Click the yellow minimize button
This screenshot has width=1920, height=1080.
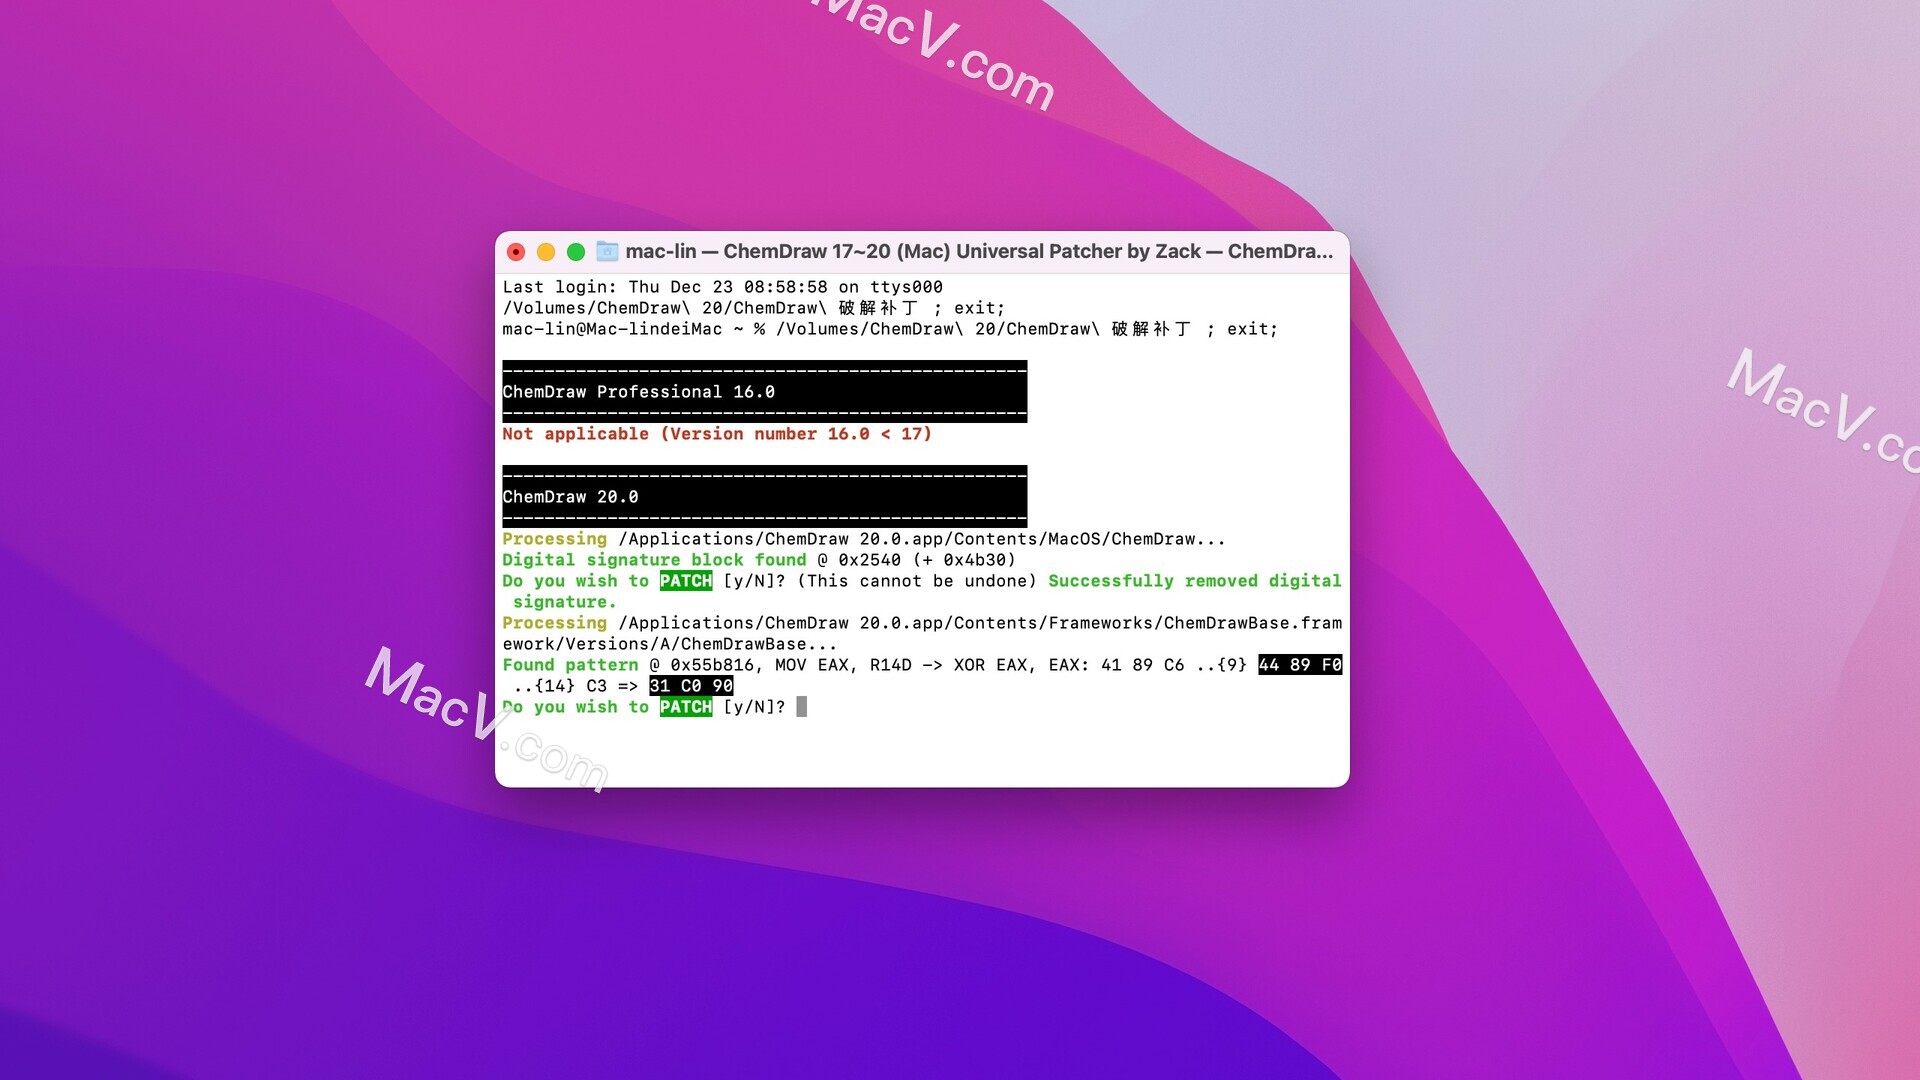click(547, 251)
